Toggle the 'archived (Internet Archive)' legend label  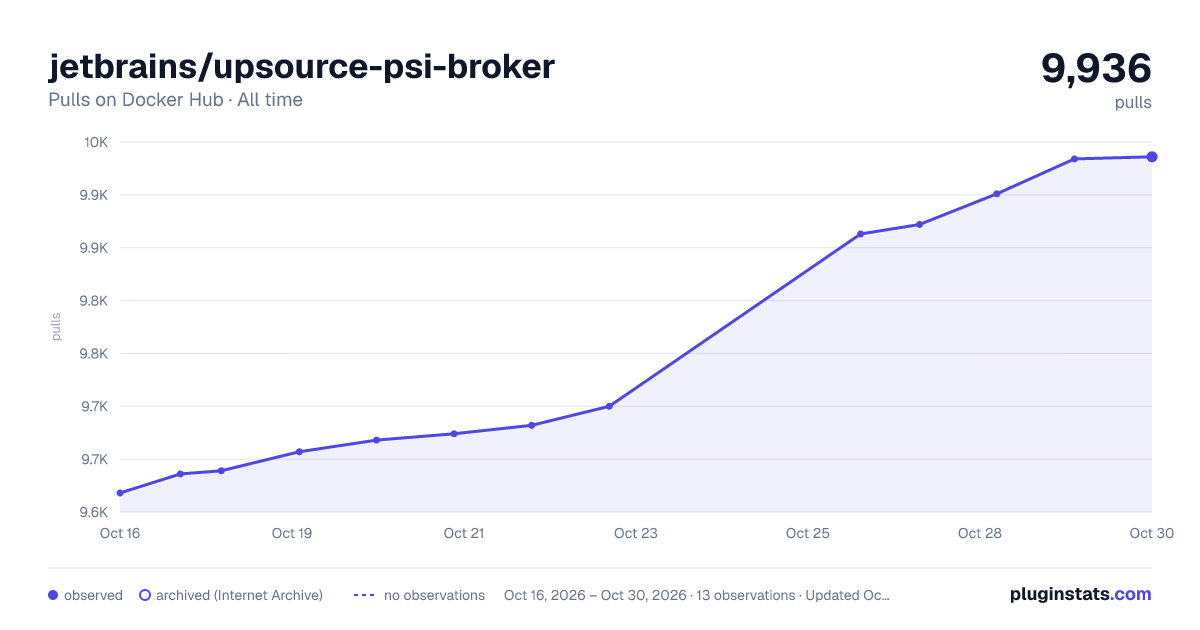coord(239,595)
